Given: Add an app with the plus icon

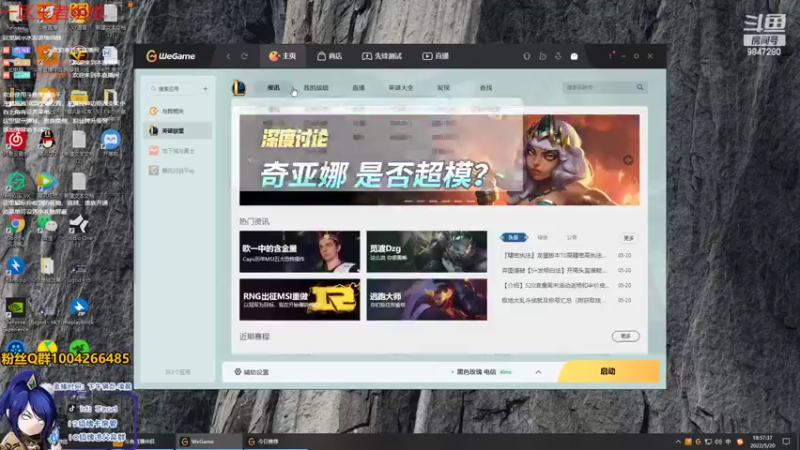Looking at the screenshot, I should tap(205, 89).
